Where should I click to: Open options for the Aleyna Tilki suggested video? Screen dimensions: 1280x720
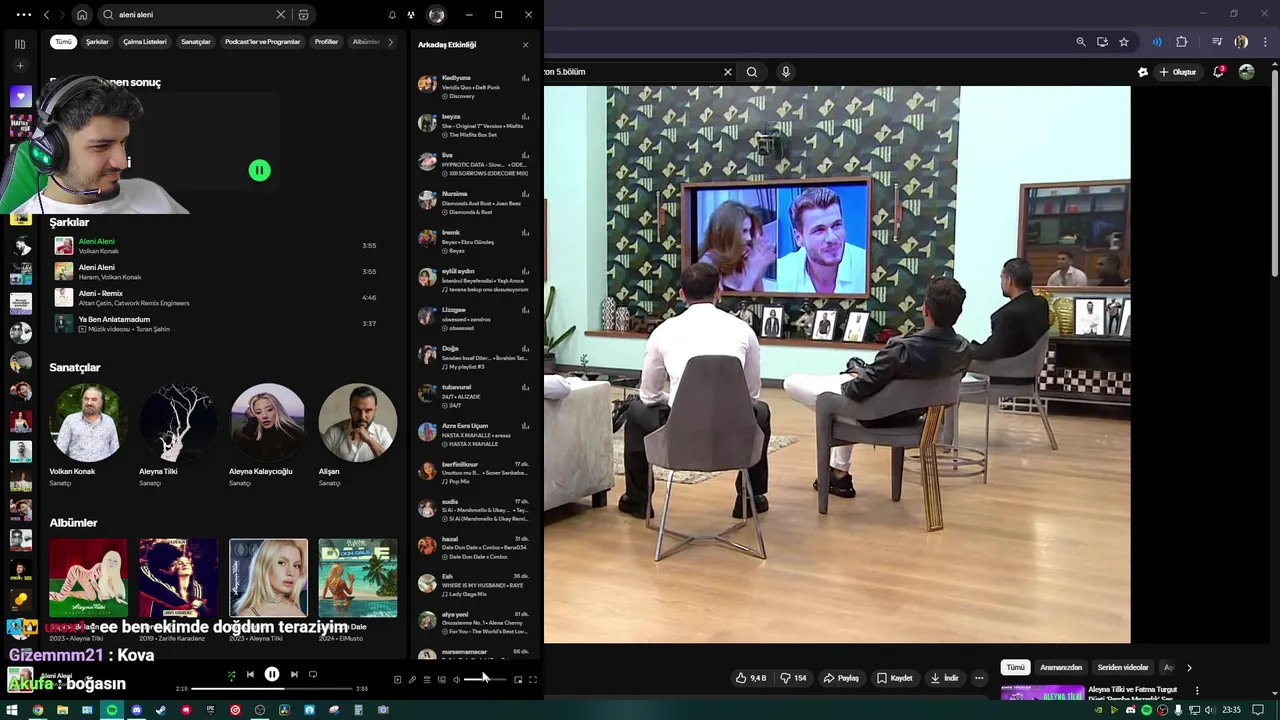pos(1197,691)
